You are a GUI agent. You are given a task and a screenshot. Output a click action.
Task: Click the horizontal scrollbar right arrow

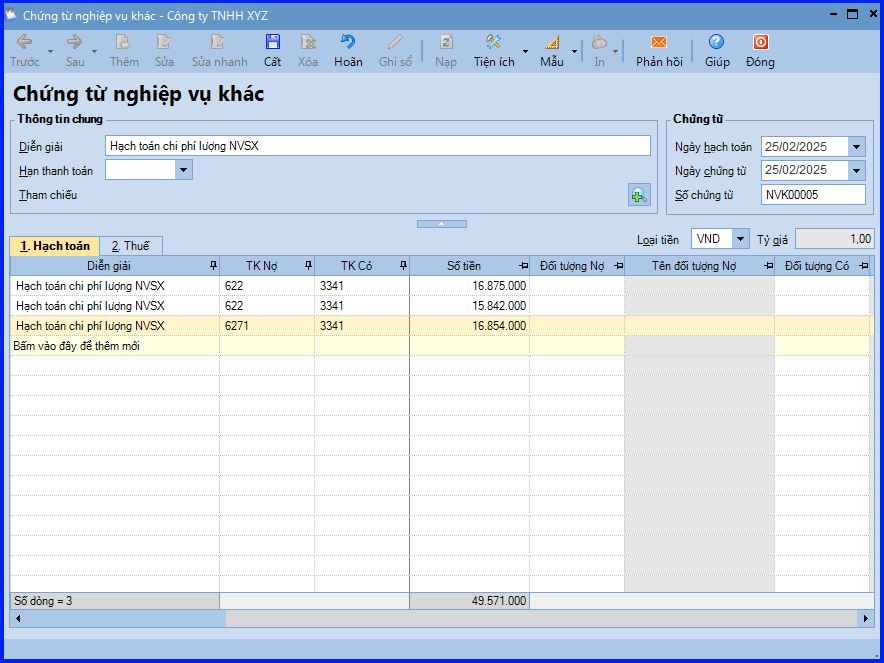point(867,618)
